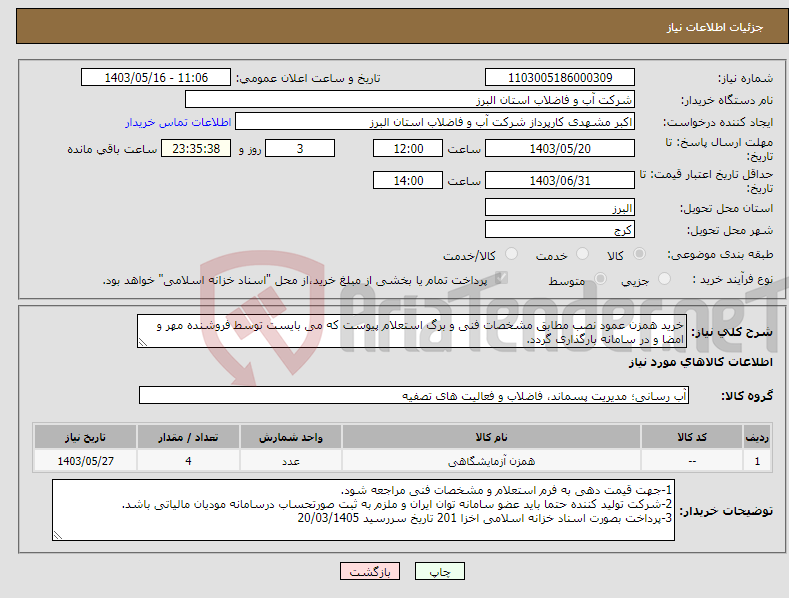The height and width of the screenshot is (598, 789).
Task: Toggle the اسناد خزانه اسلامی payment checkbox
Action: pyautogui.click(x=501, y=278)
